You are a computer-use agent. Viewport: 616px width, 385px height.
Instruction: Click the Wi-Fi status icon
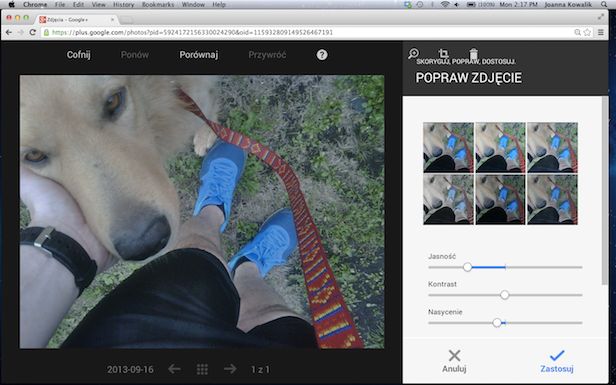445,4
